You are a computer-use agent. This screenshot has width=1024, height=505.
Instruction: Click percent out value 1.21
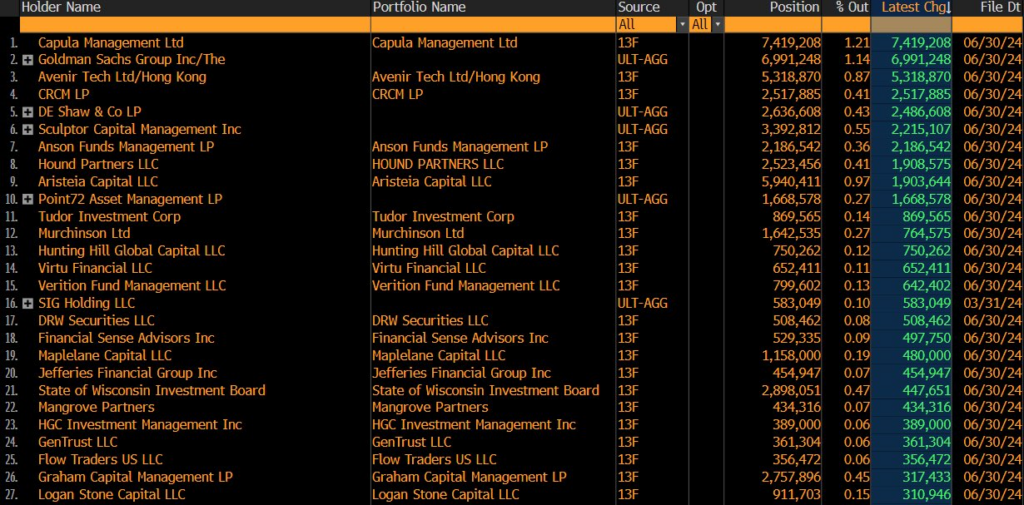[x=857, y=42]
